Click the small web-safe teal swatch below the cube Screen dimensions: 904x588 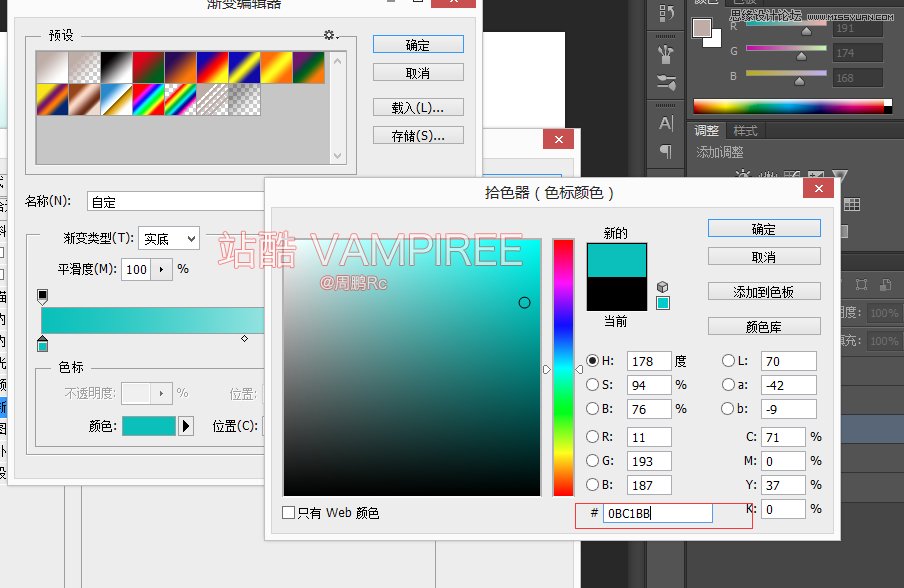(x=663, y=303)
